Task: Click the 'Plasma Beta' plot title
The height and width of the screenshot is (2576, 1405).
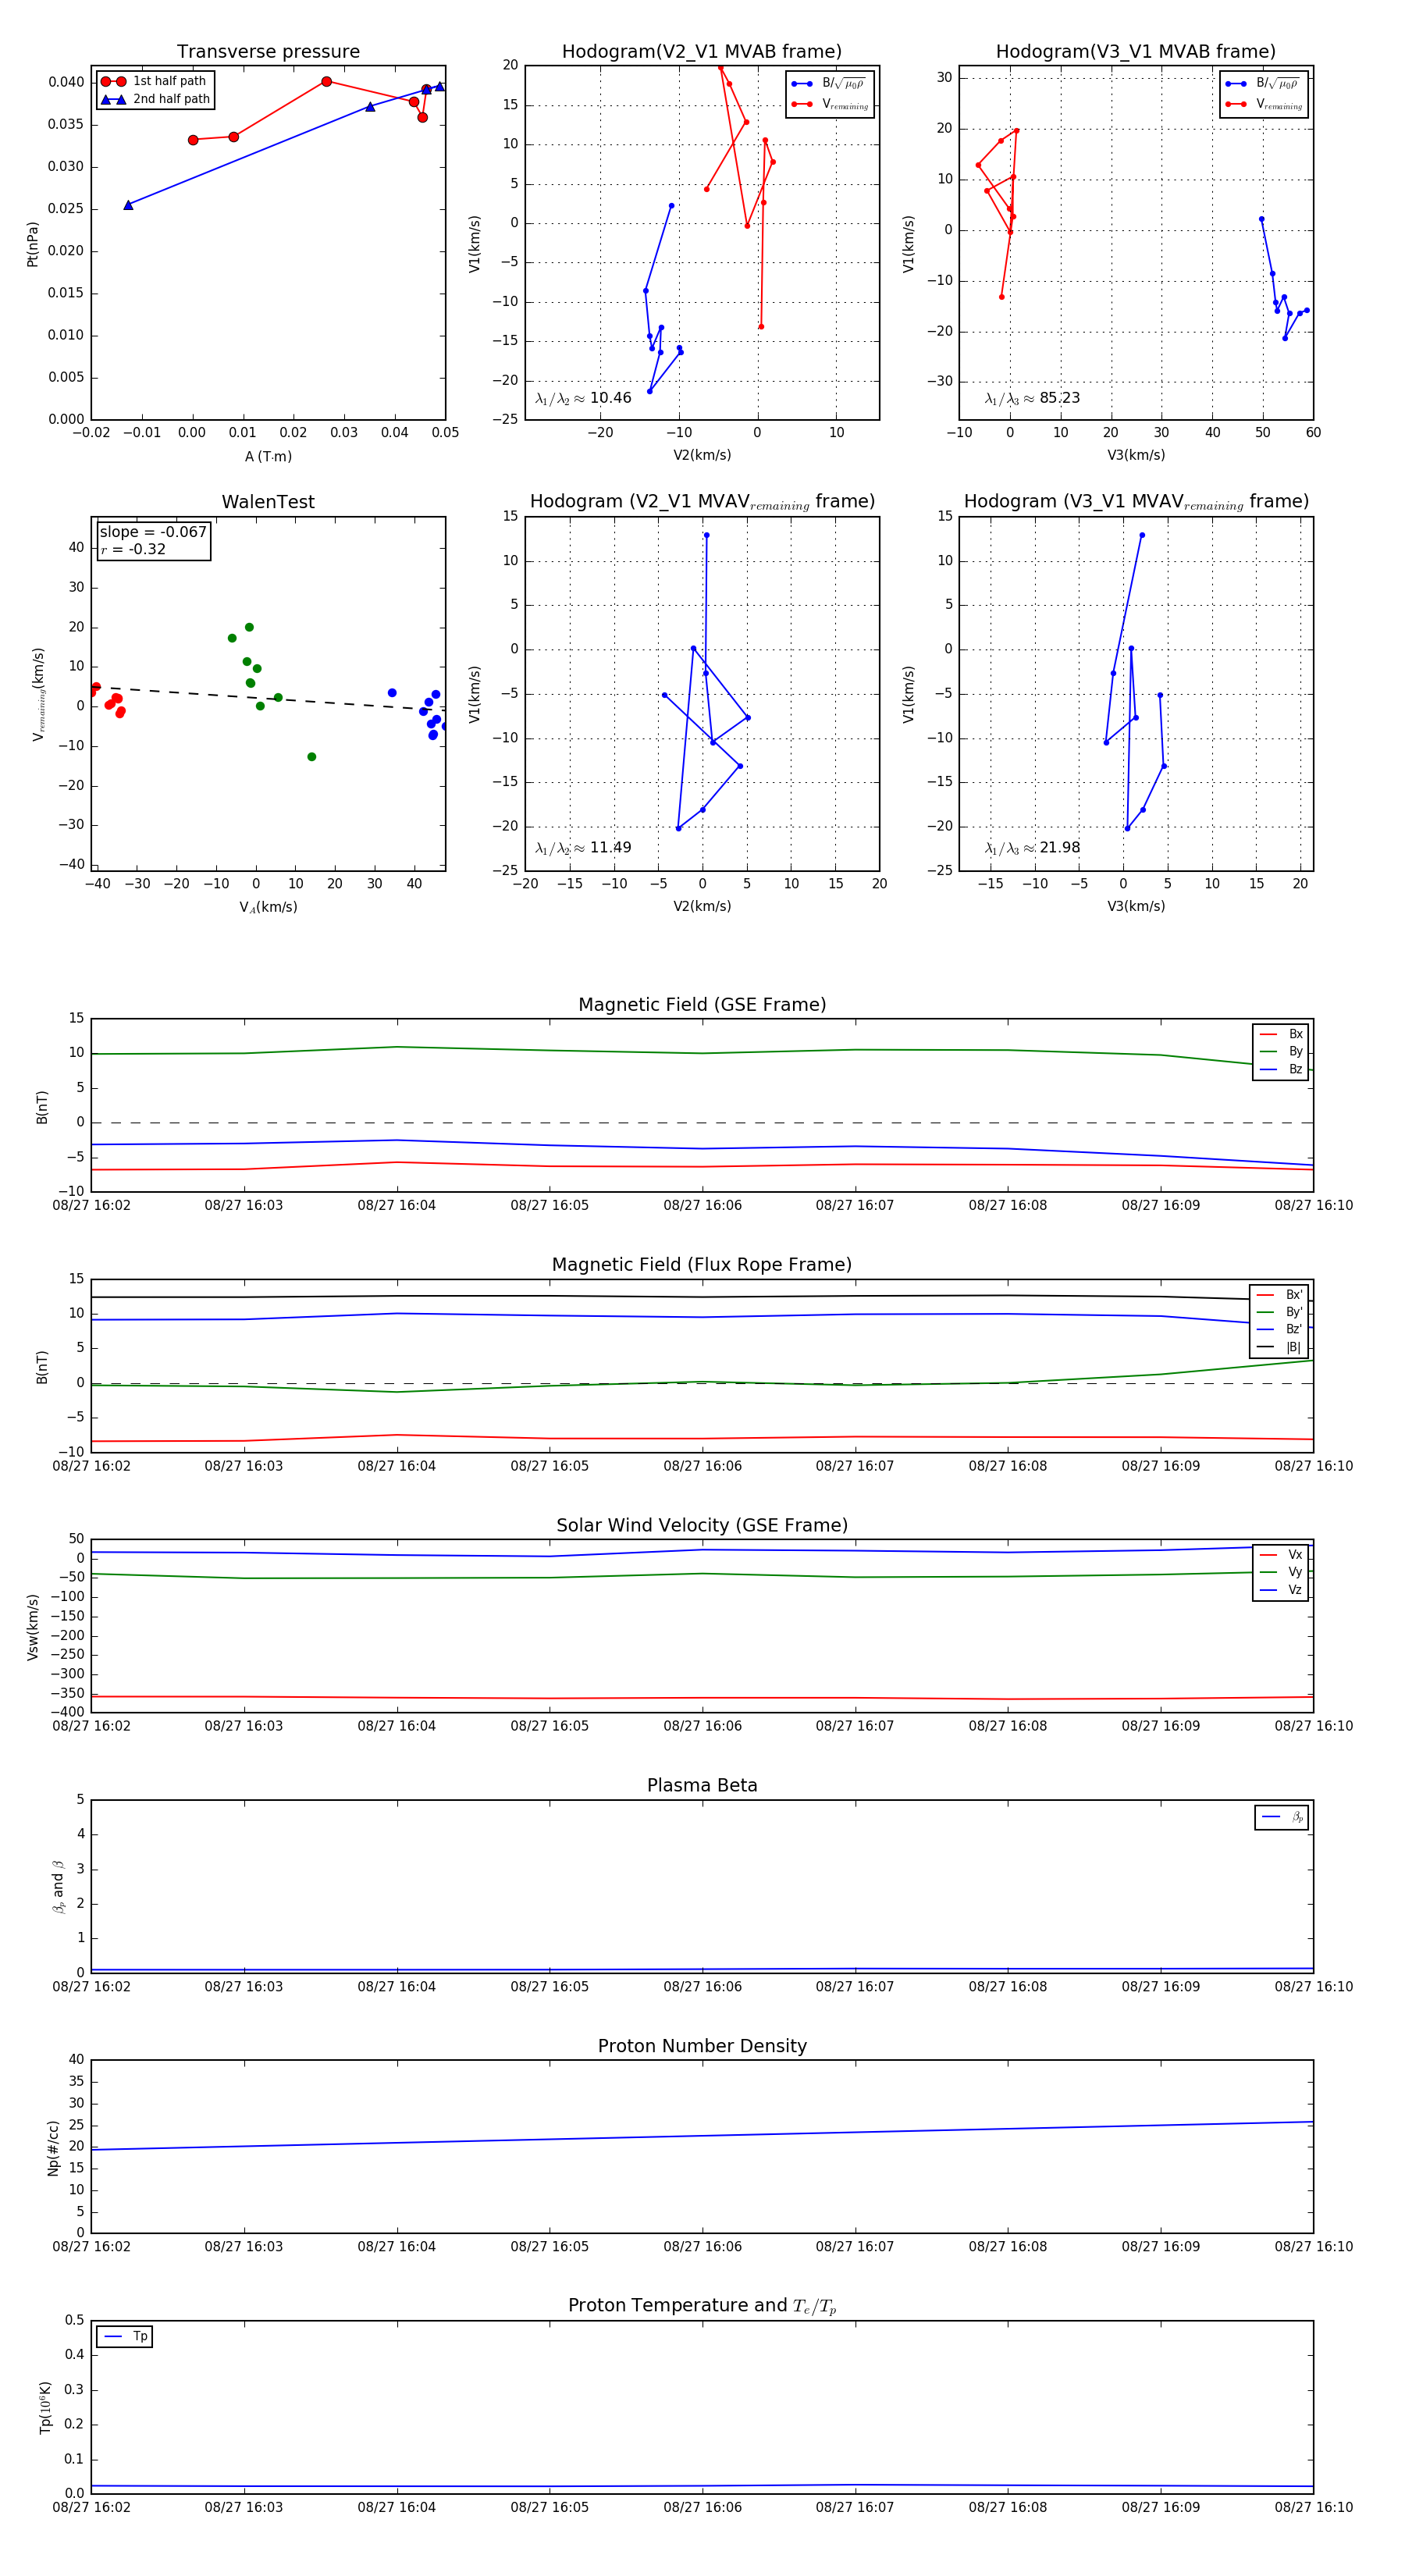Action: [702, 1786]
